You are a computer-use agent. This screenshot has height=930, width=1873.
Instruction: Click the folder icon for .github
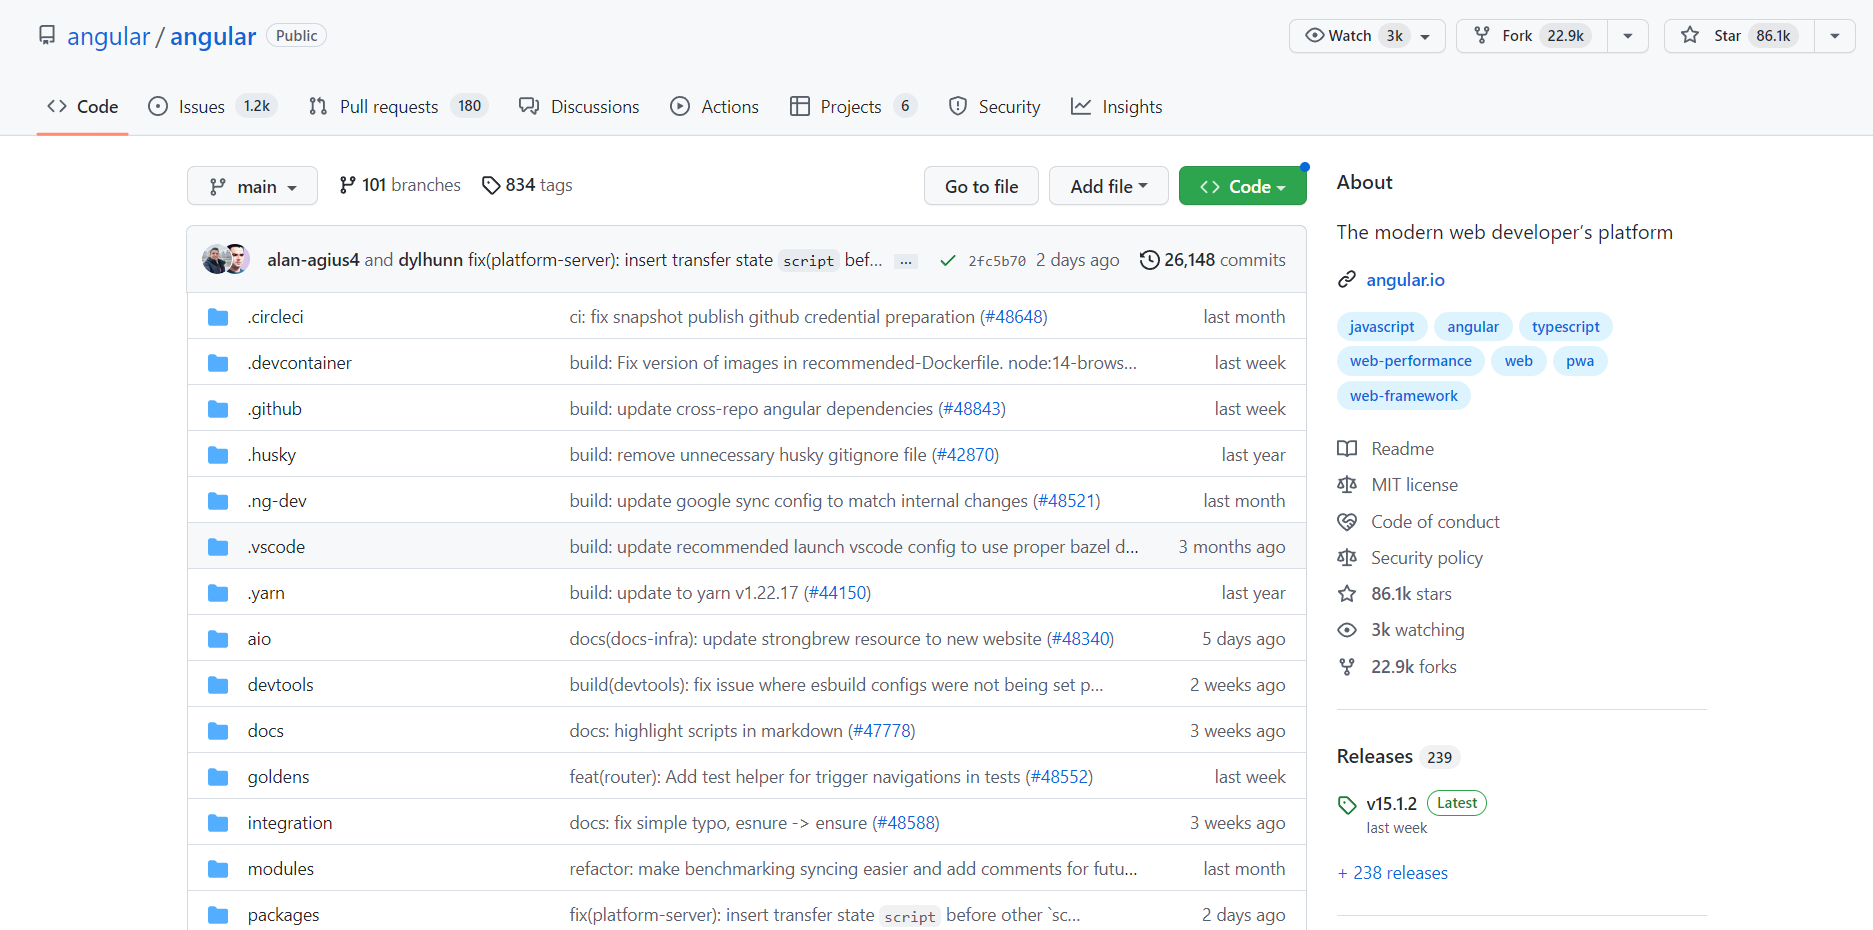(218, 409)
